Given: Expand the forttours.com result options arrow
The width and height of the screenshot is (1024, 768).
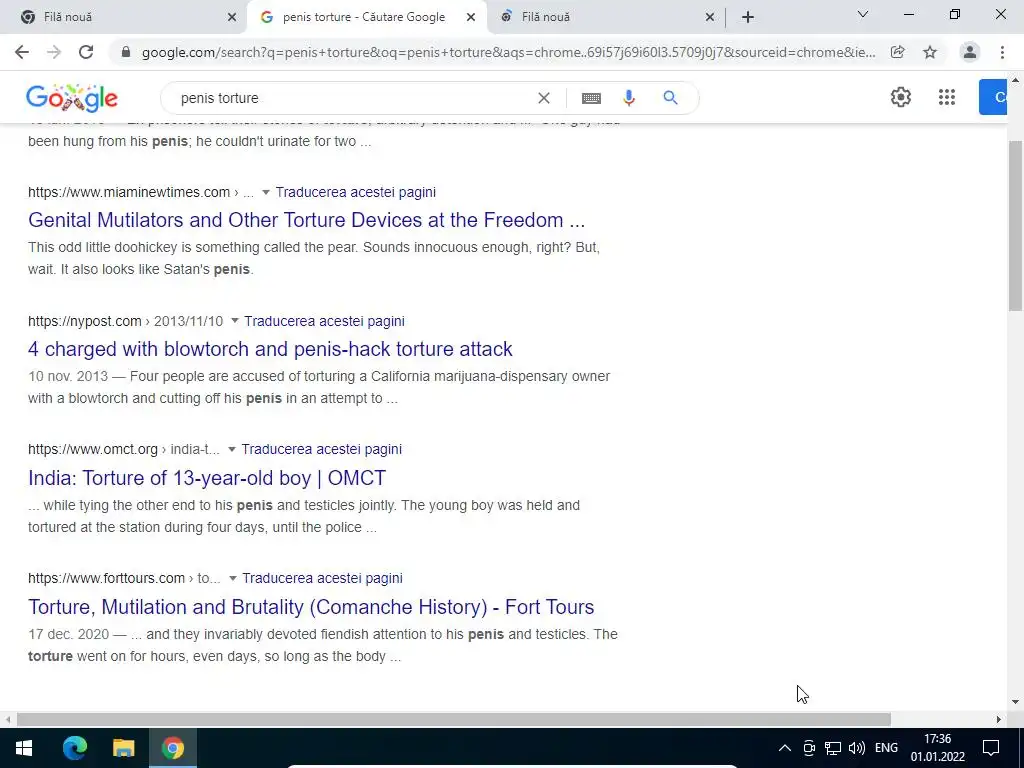Looking at the screenshot, I should 232,579.
